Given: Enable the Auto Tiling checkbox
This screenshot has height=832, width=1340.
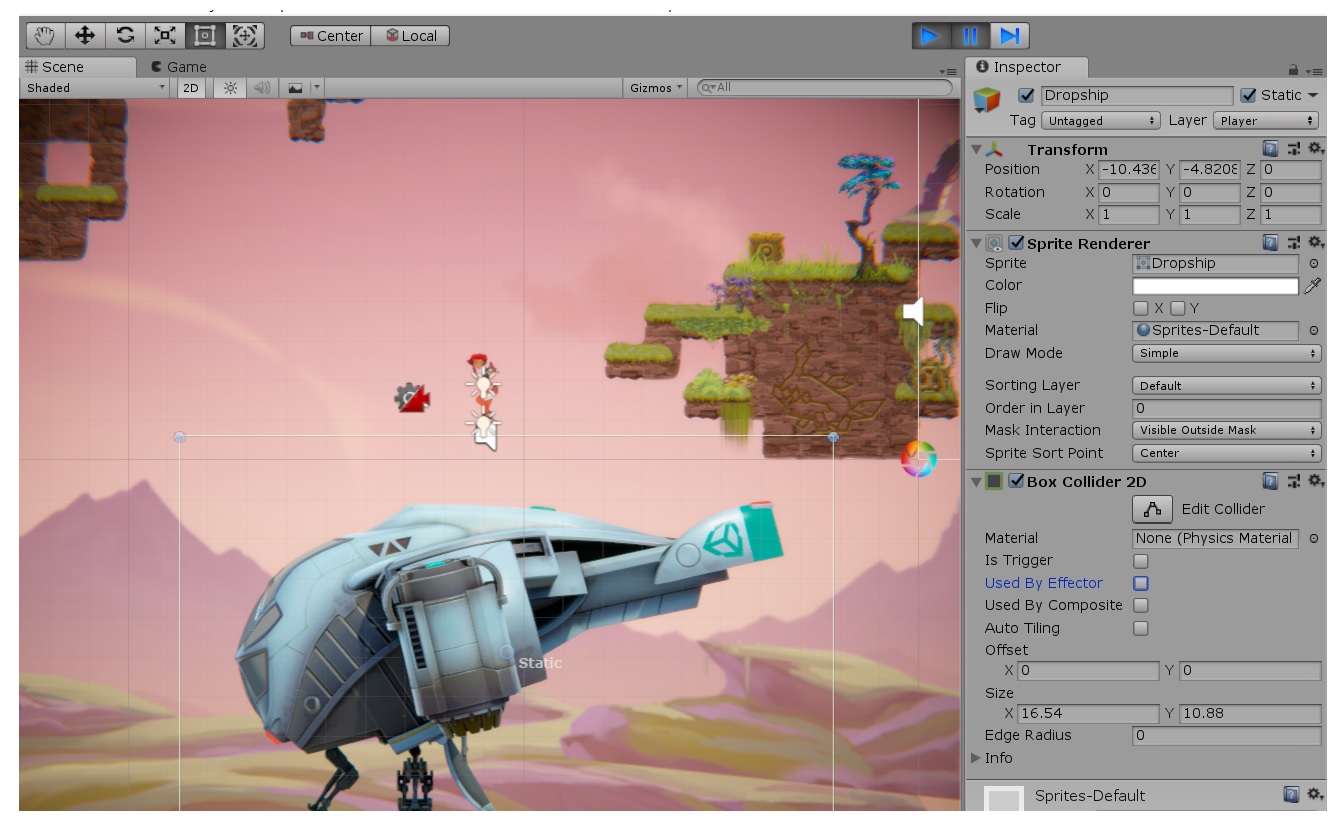Looking at the screenshot, I should pos(1140,628).
